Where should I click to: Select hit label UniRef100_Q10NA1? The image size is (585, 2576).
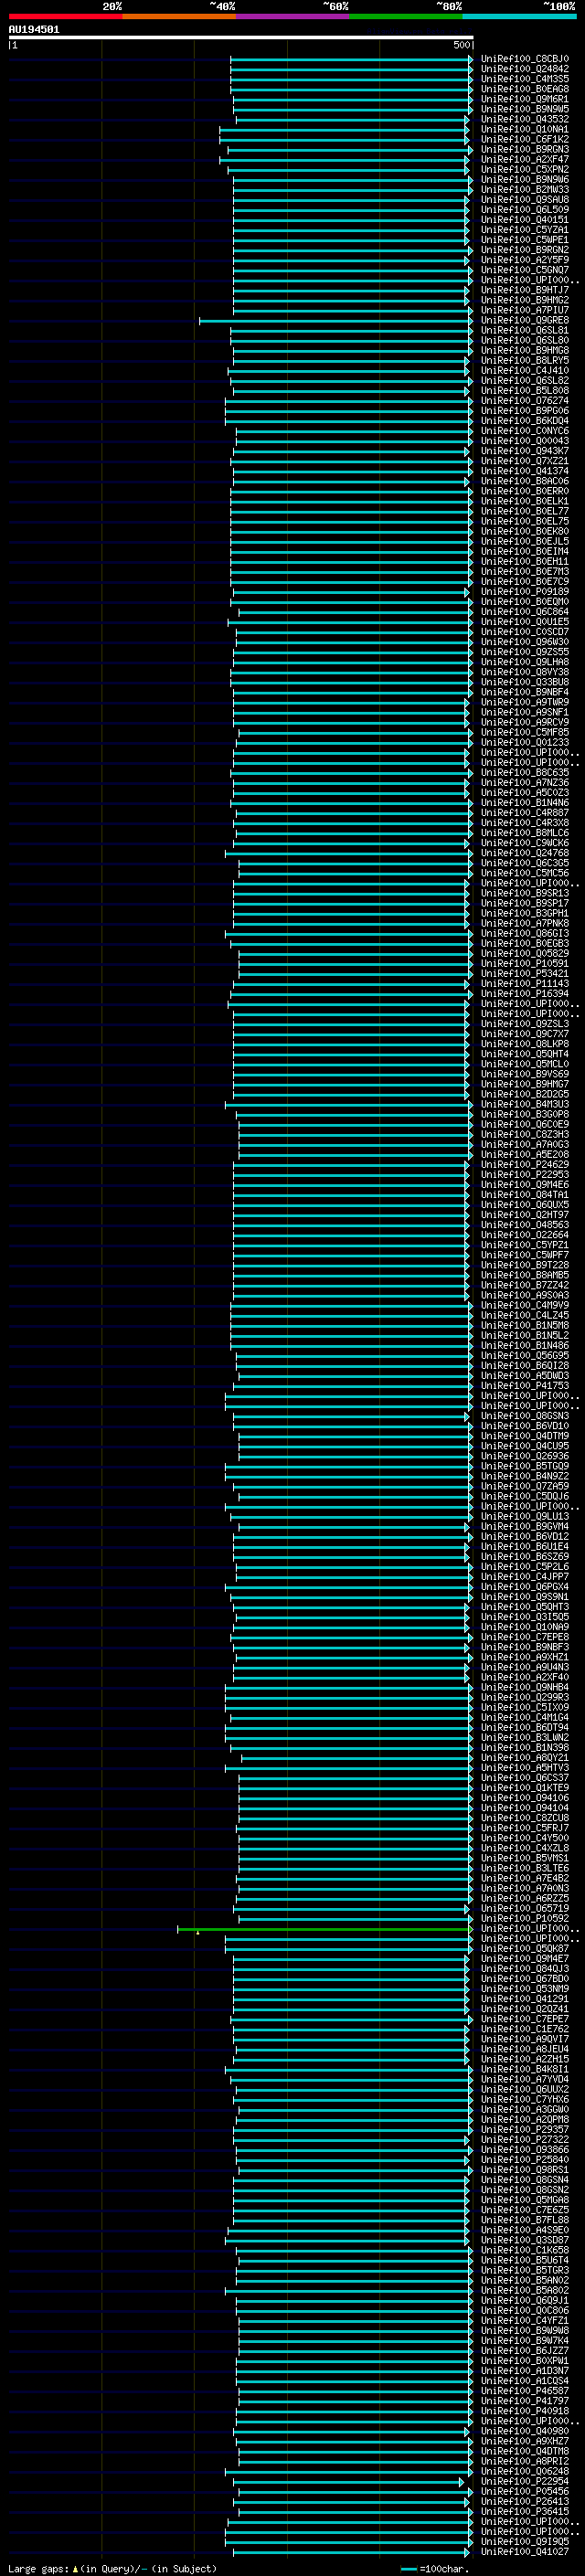pyautogui.click(x=524, y=129)
